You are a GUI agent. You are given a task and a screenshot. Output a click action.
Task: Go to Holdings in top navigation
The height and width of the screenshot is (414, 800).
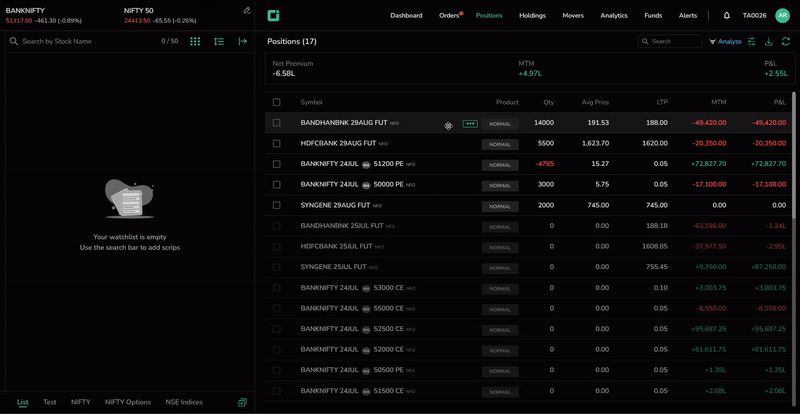coord(532,15)
